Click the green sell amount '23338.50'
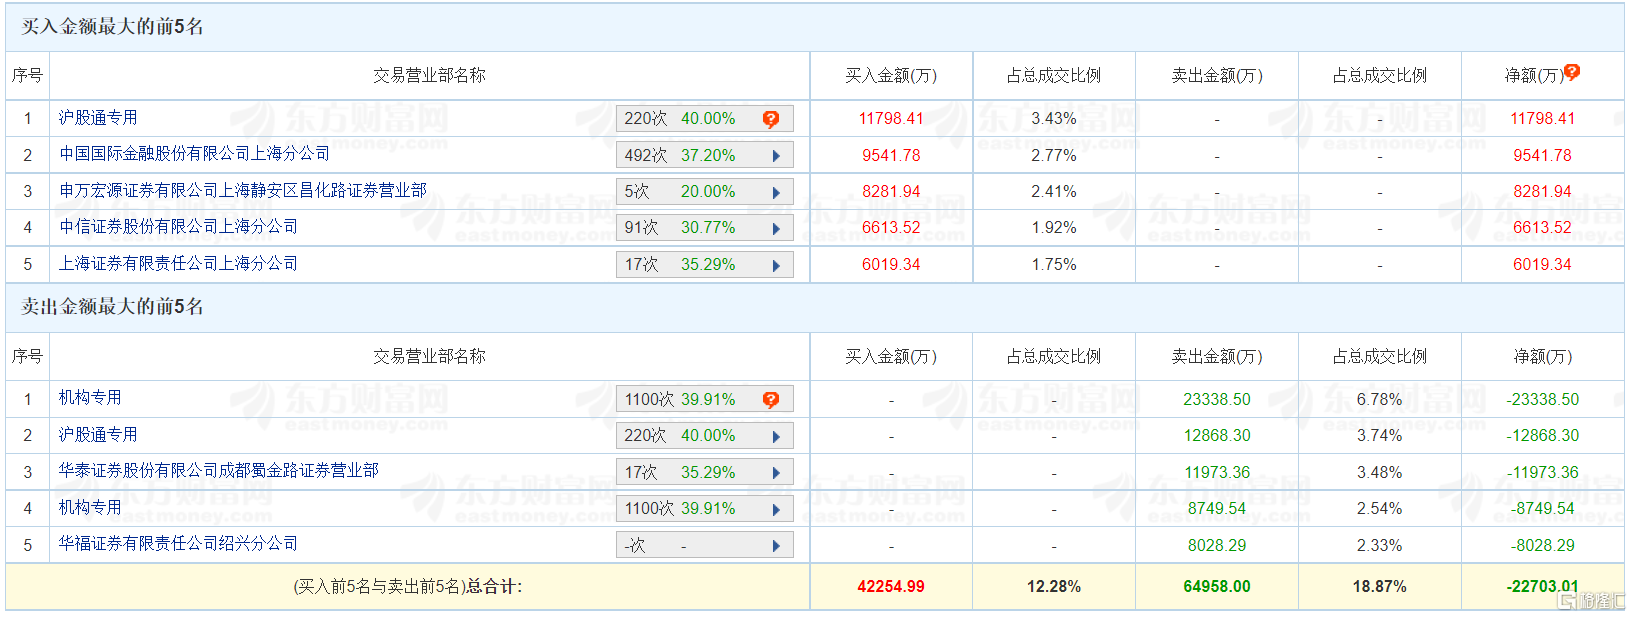 tap(1217, 400)
